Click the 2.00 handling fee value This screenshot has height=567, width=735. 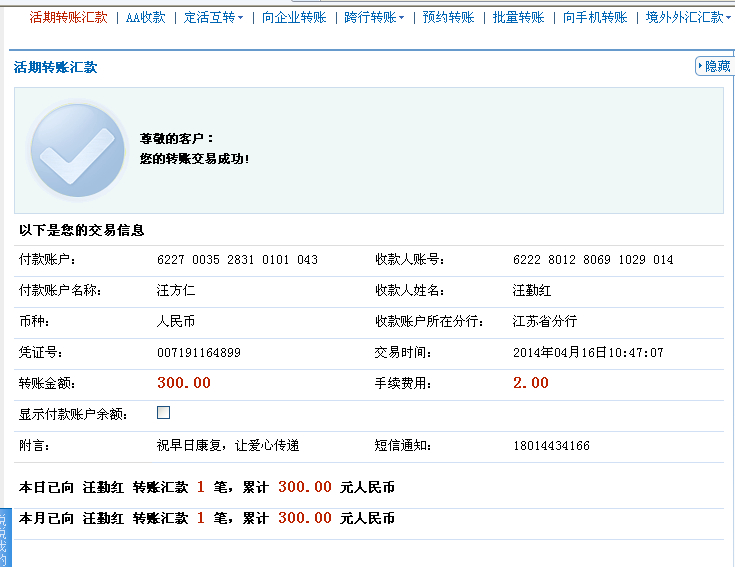click(x=531, y=383)
